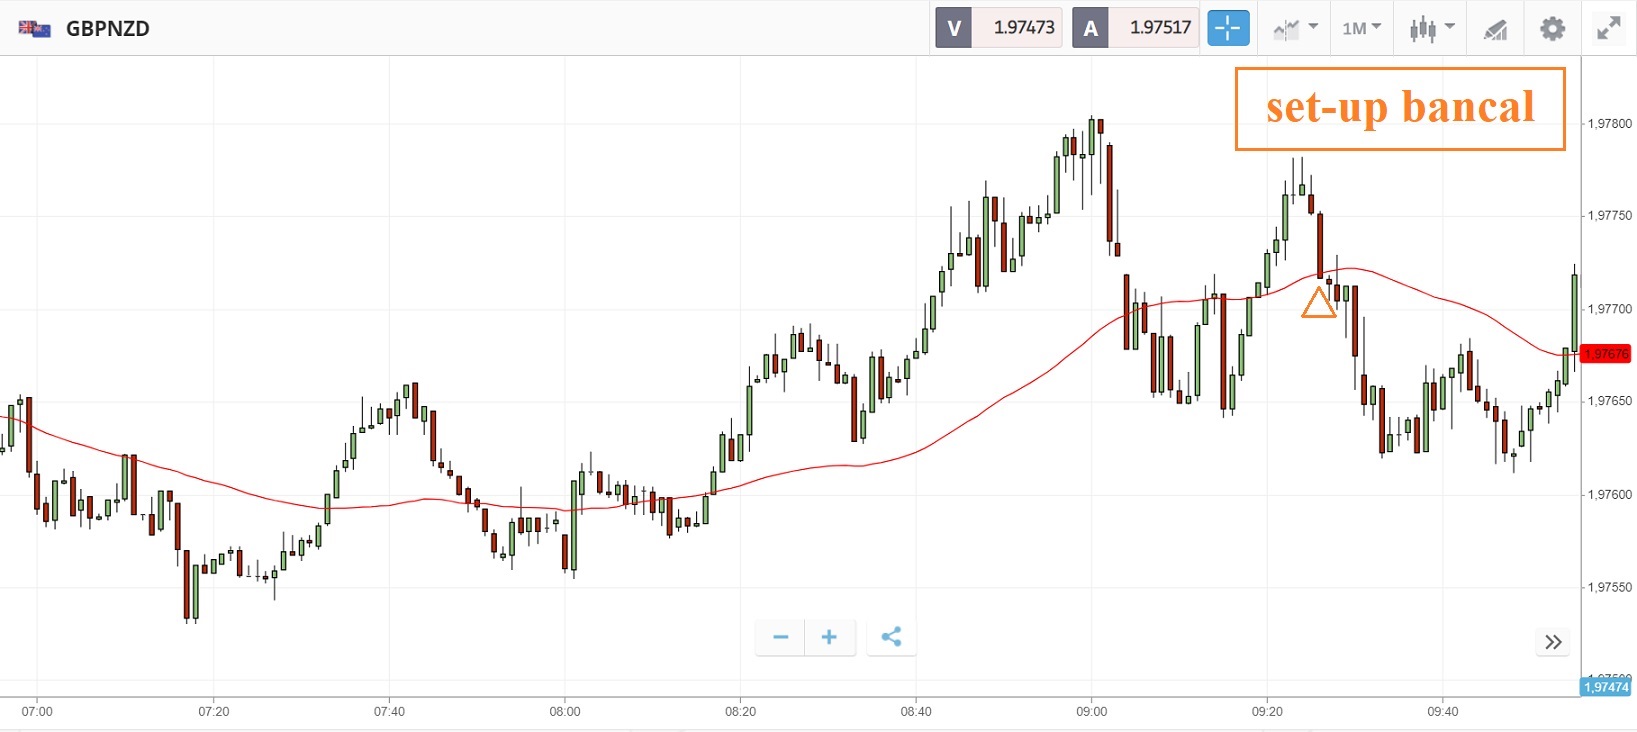Click the V sell button
This screenshot has height=732, width=1637.
coord(954,28)
